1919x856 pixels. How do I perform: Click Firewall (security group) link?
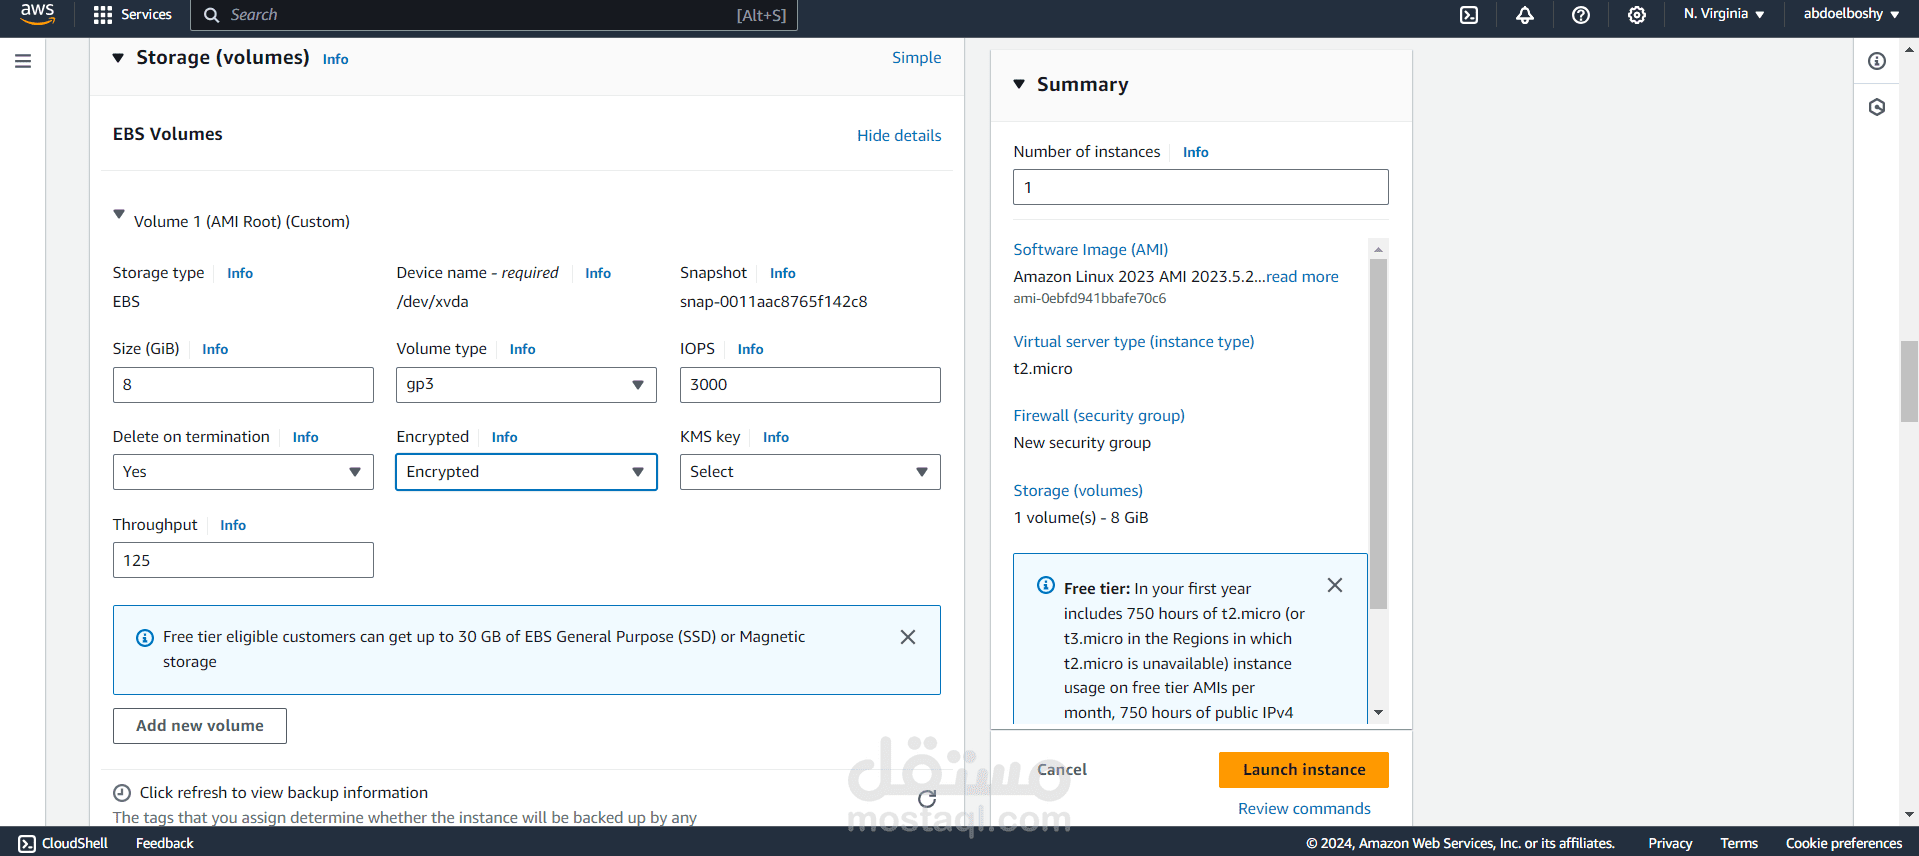coord(1099,416)
